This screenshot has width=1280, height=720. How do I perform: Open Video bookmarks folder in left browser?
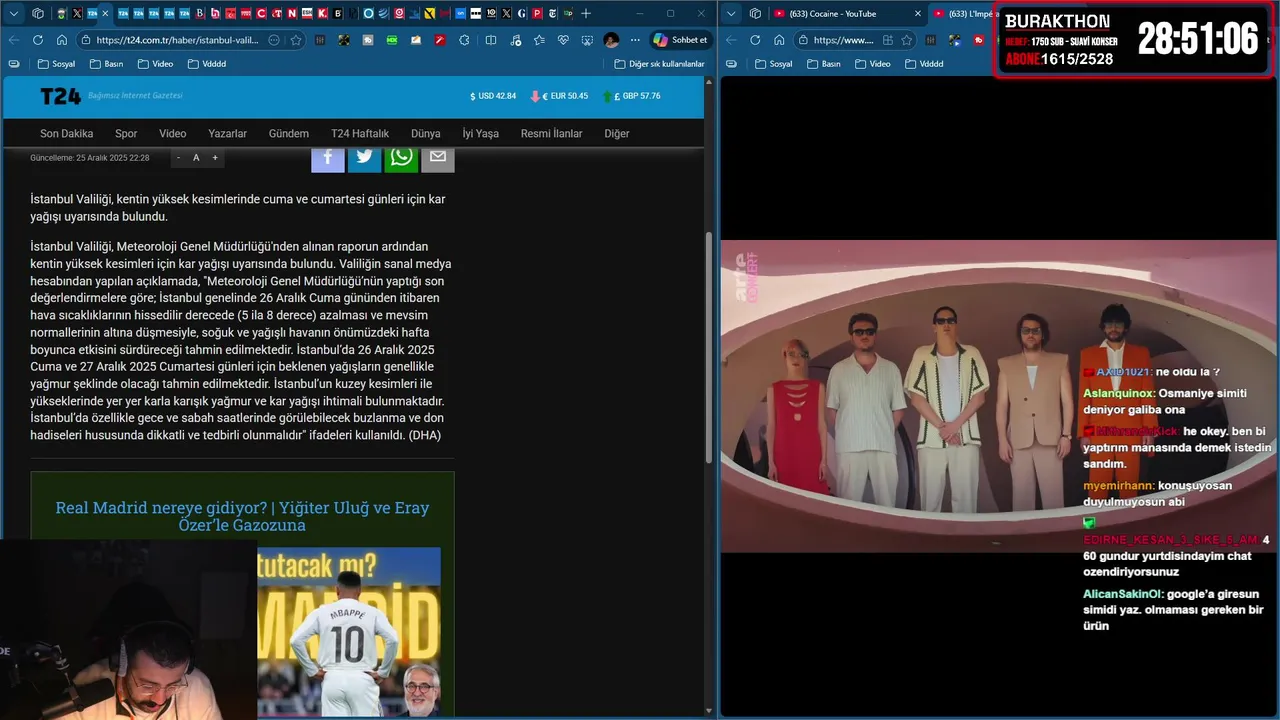tap(154, 63)
